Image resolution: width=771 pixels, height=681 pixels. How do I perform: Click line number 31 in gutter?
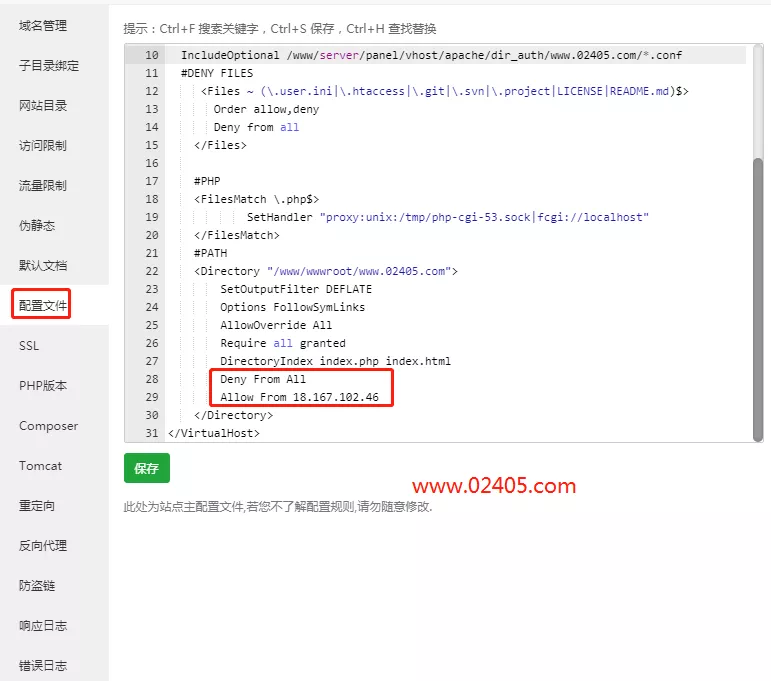click(x=152, y=433)
